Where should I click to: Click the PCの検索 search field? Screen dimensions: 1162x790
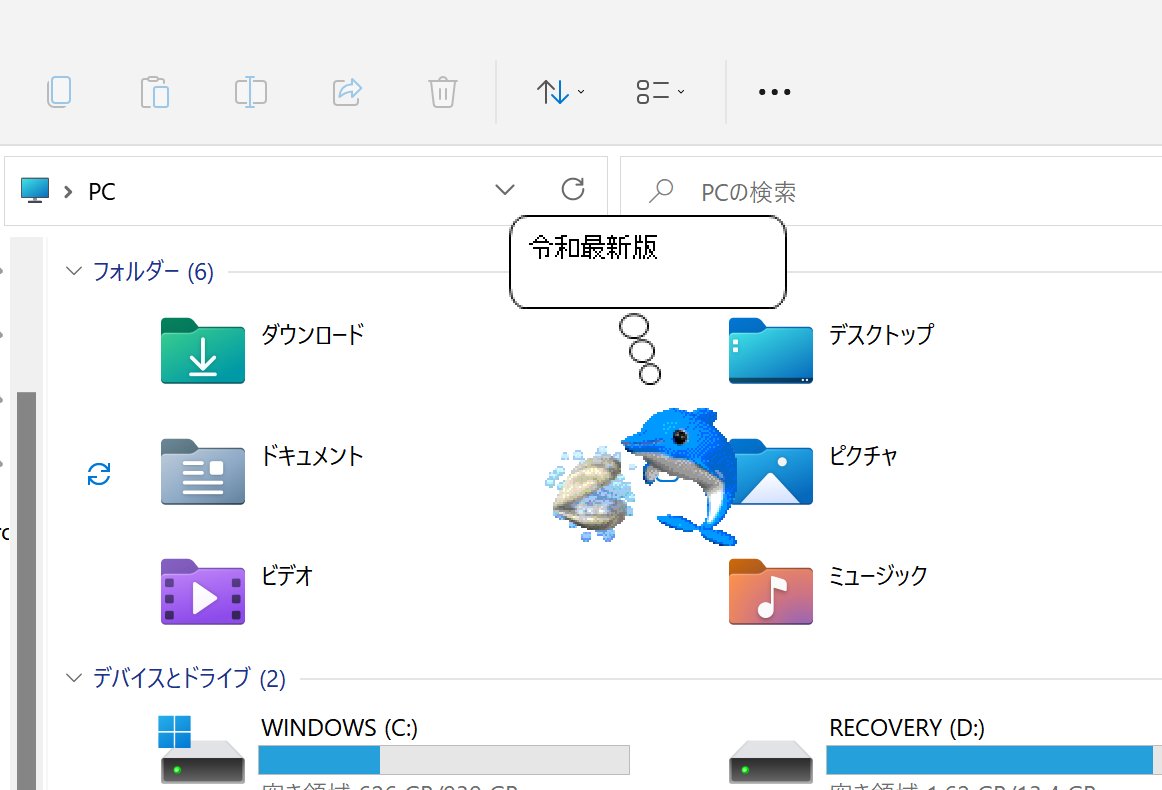[891, 191]
